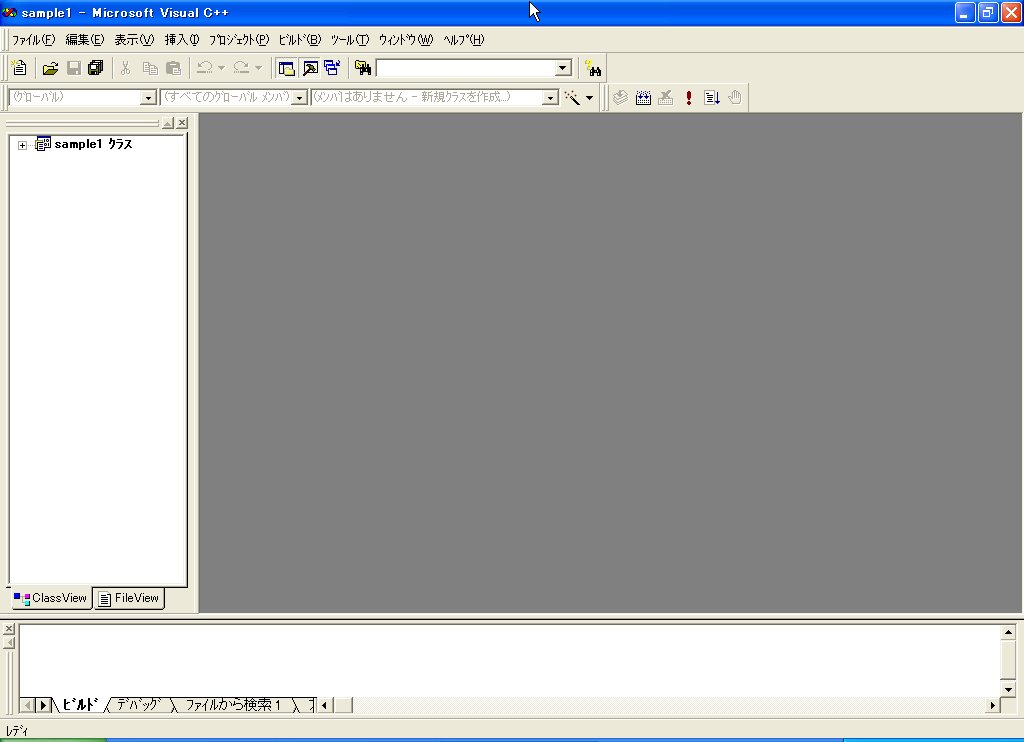Run program with red exclamation icon
This screenshot has height=742, width=1024.
coord(688,97)
